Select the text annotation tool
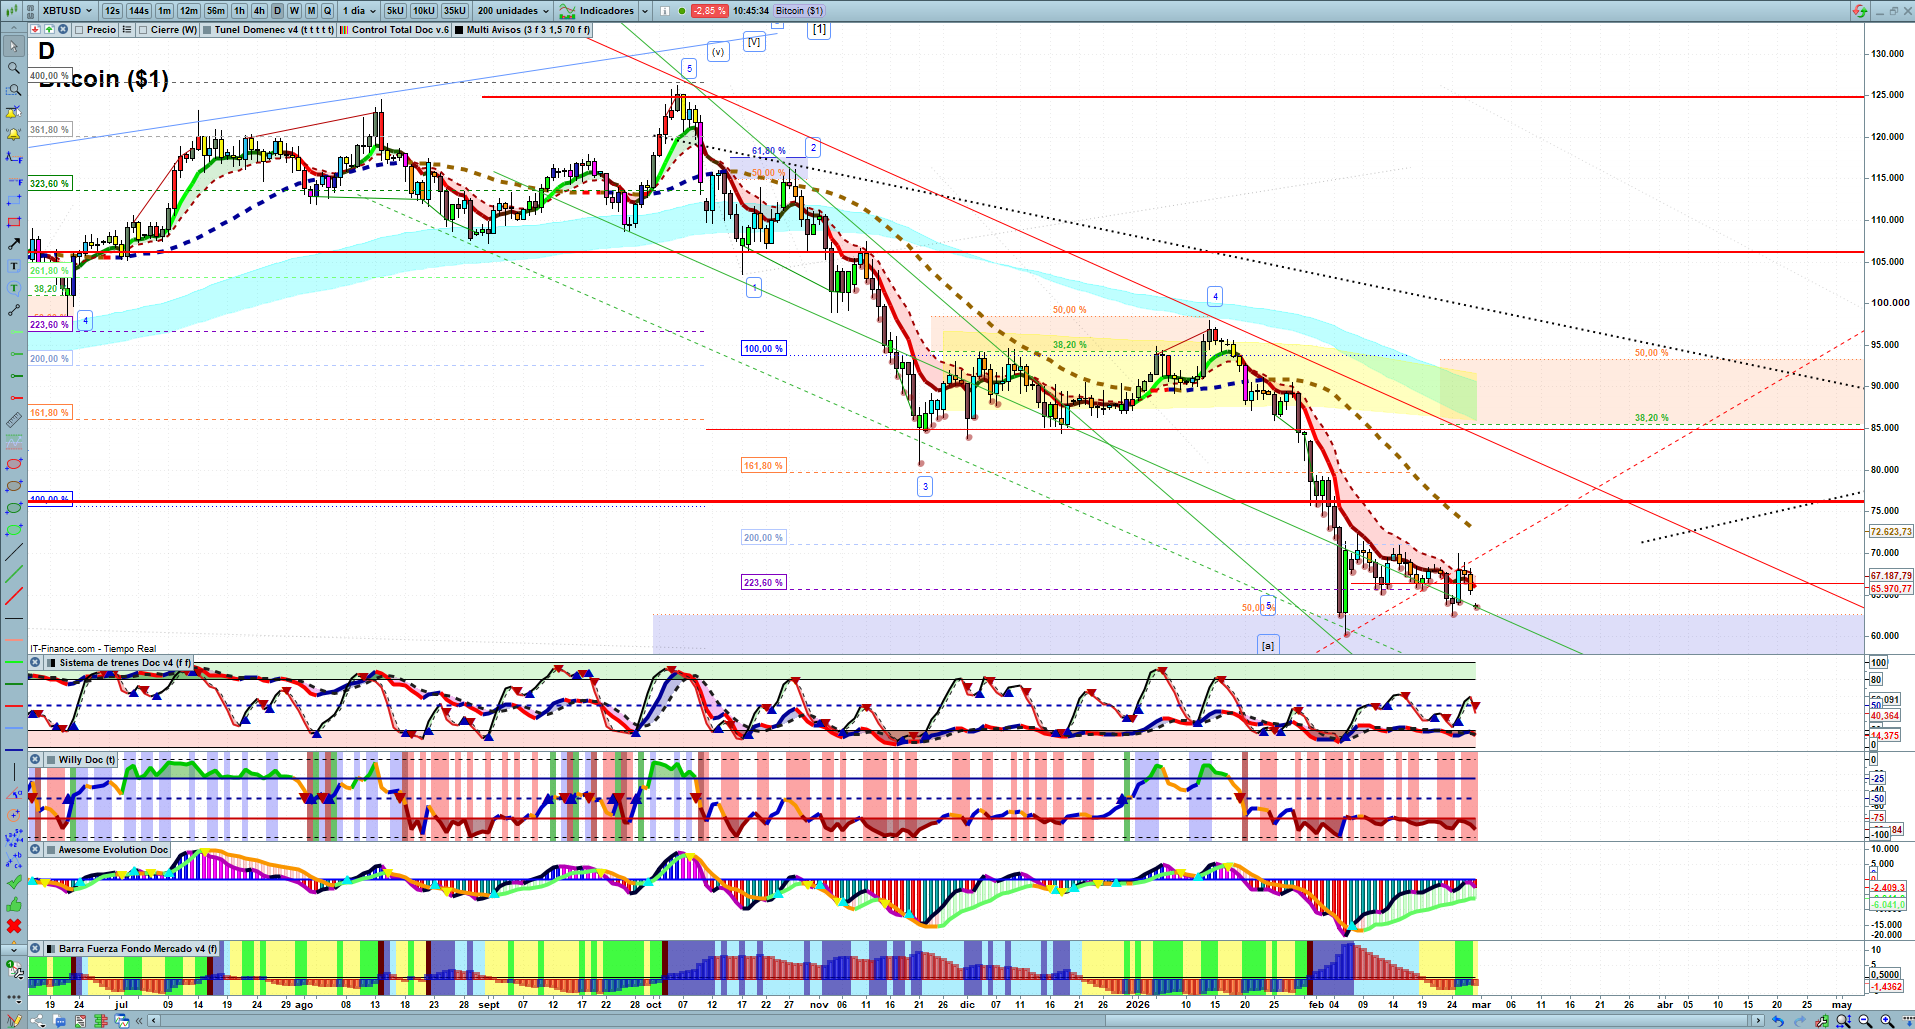Viewport: 1915px width, 1029px height. pyautogui.click(x=14, y=266)
